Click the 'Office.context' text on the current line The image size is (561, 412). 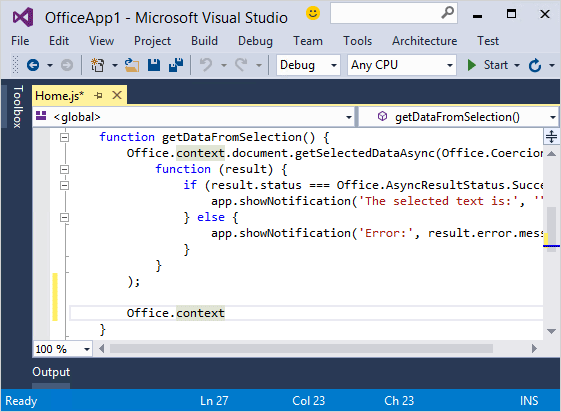click(x=175, y=313)
